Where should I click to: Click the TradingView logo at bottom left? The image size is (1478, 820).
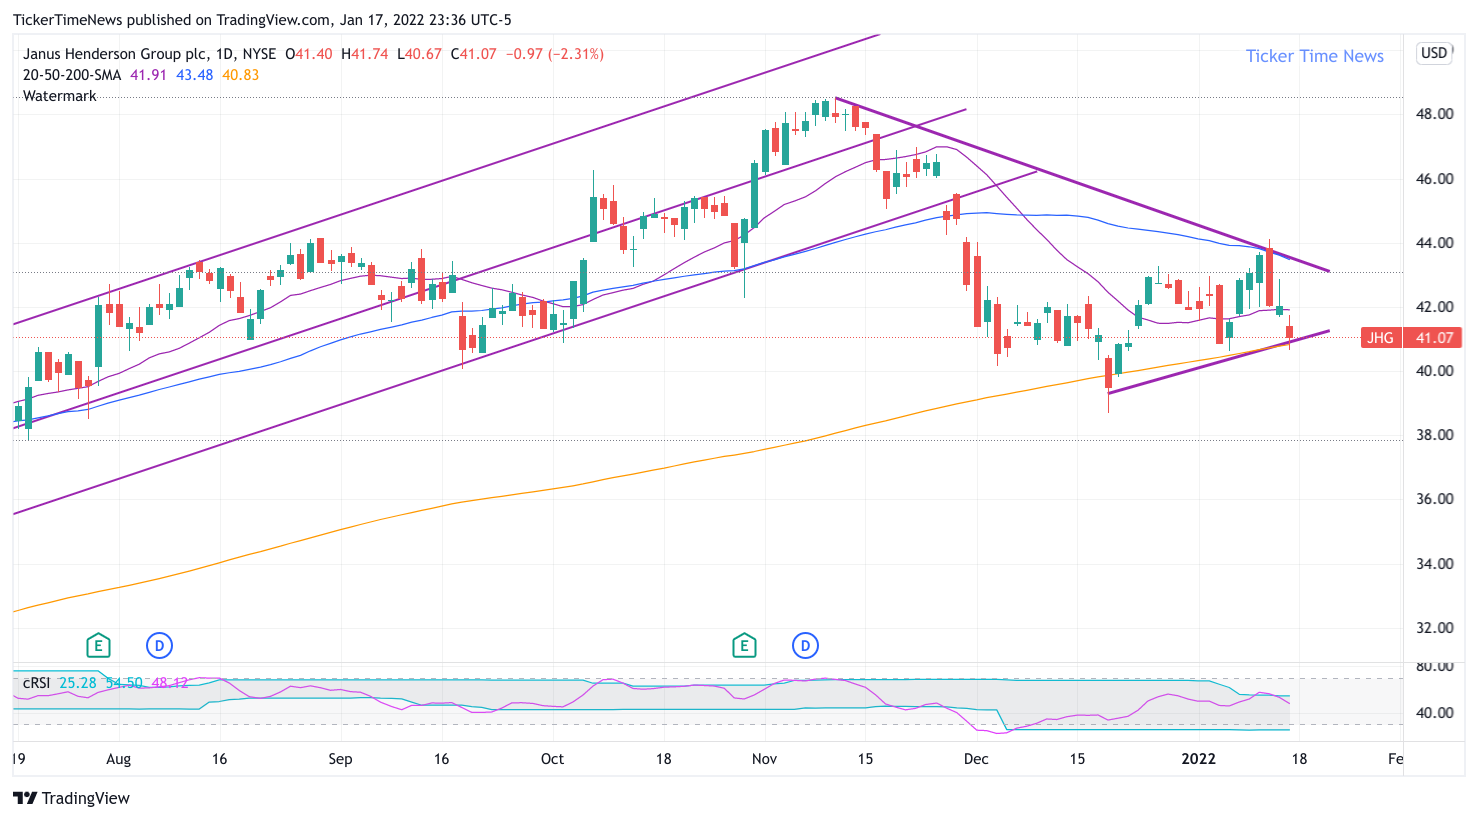coord(71,798)
